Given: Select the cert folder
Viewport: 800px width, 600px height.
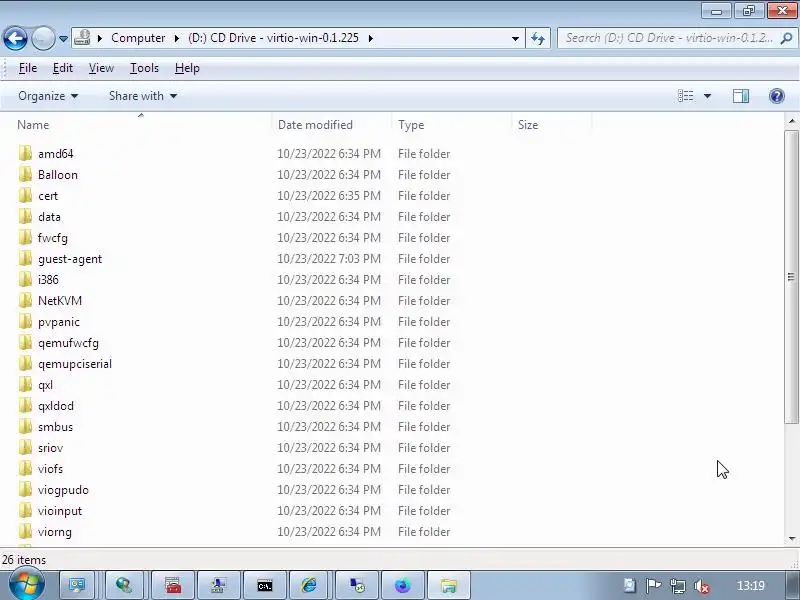Looking at the screenshot, I should [48, 196].
